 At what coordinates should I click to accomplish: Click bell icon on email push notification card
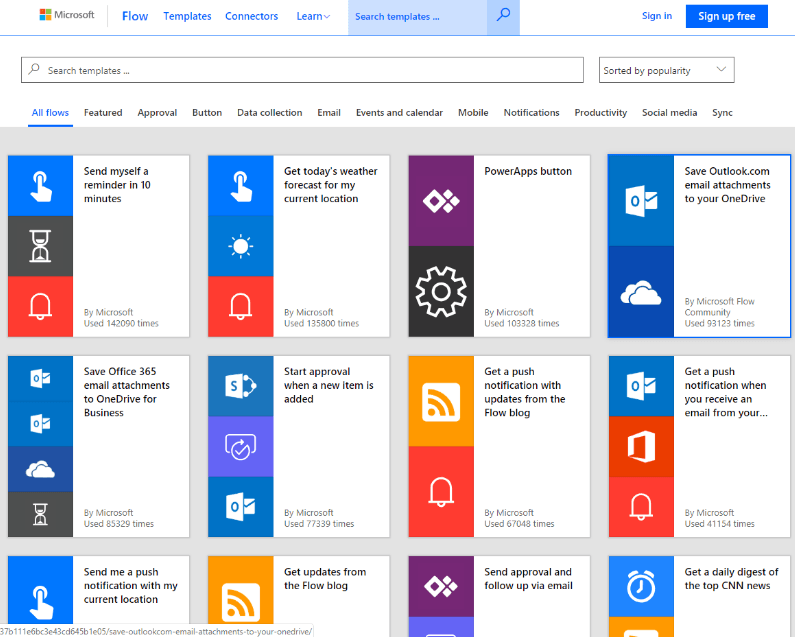pyautogui.click(x=641, y=506)
